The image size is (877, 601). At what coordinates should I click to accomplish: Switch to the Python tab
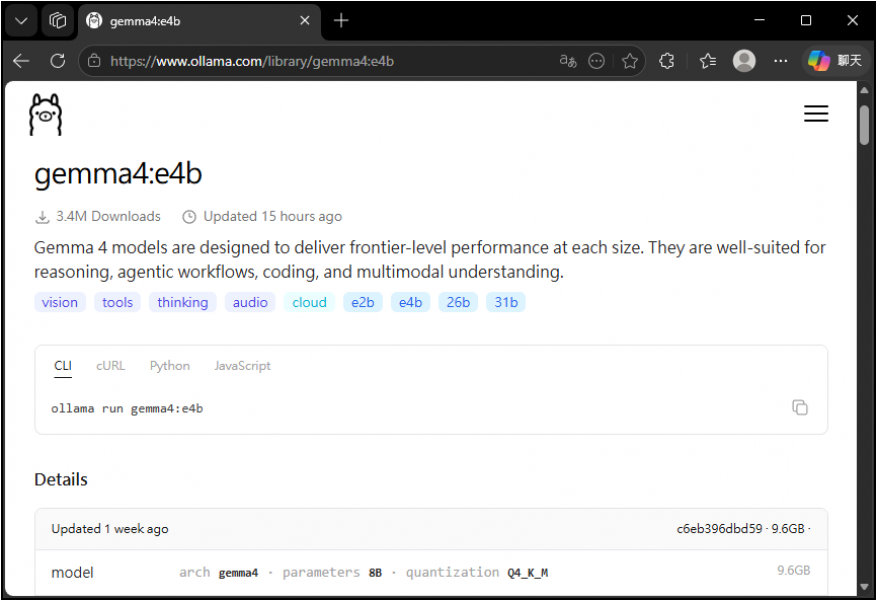(169, 366)
